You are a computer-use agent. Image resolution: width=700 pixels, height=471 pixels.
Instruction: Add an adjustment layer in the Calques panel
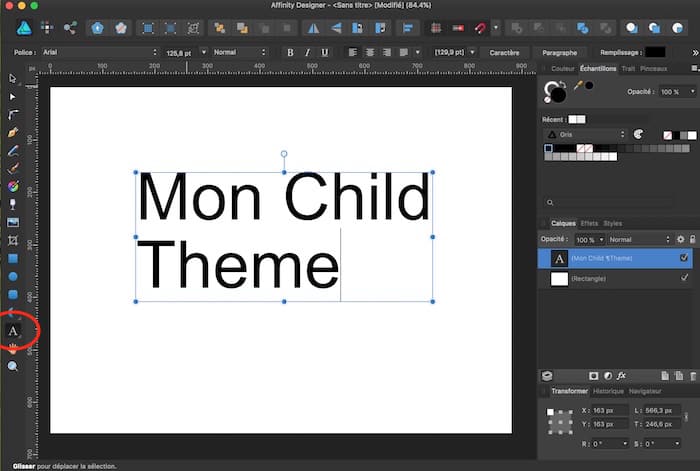click(x=608, y=376)
